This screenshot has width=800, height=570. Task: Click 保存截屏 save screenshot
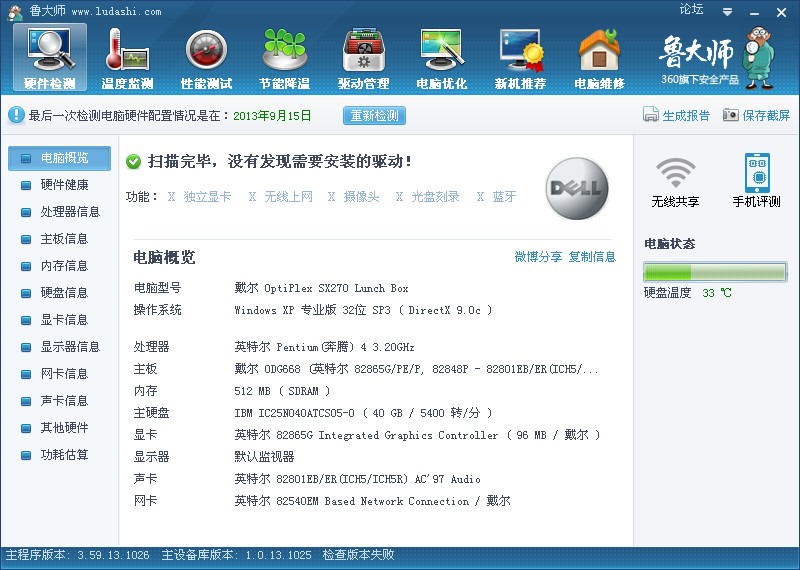pos(757,115)
